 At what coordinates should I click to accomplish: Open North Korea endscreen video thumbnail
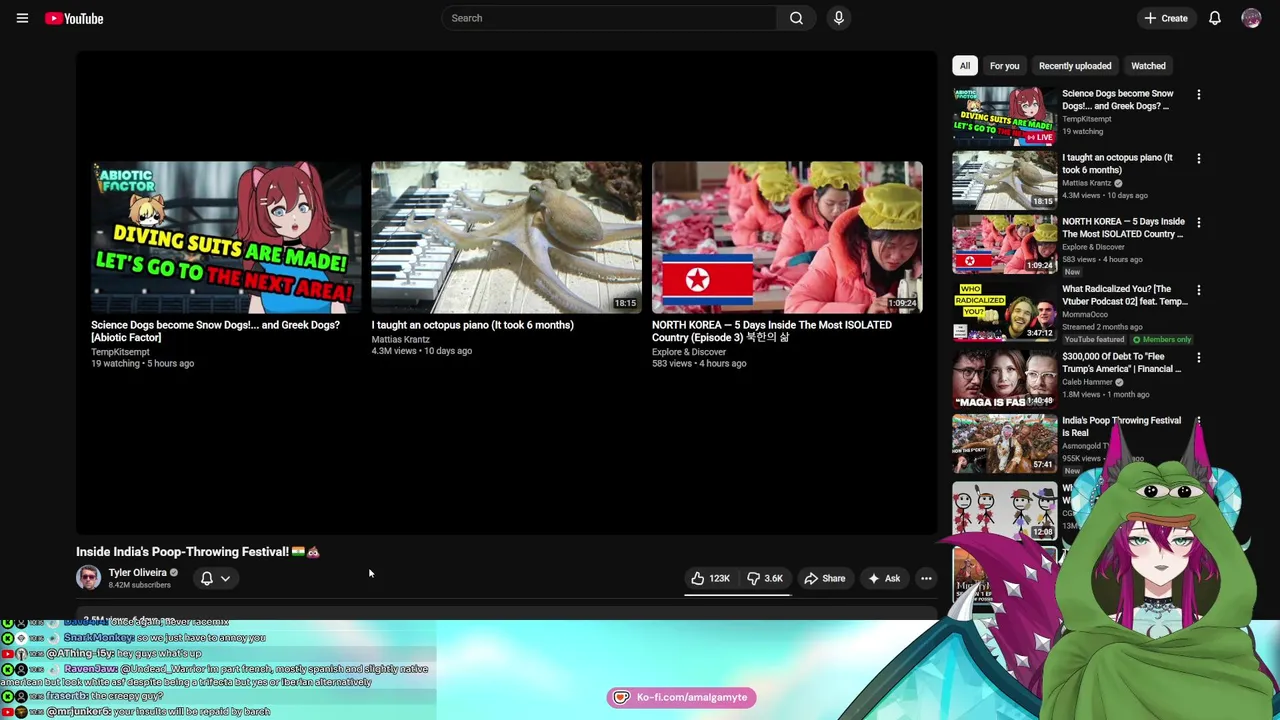787,237
